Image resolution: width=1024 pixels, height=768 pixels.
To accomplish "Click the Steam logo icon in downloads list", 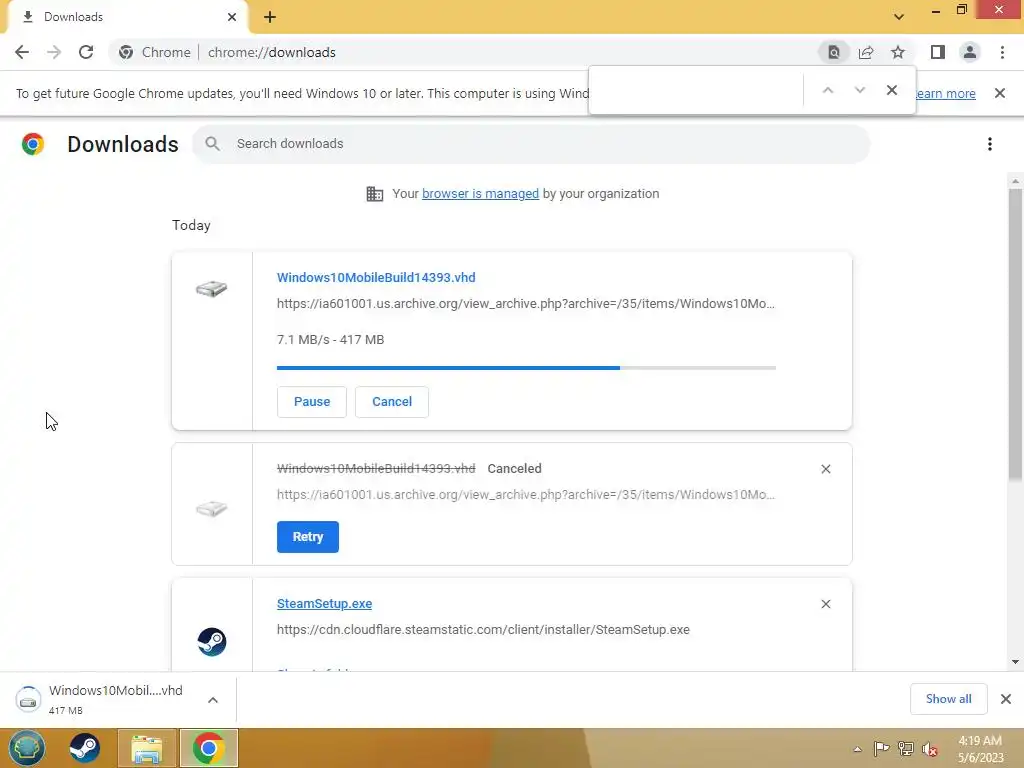I will pos(212,641).
